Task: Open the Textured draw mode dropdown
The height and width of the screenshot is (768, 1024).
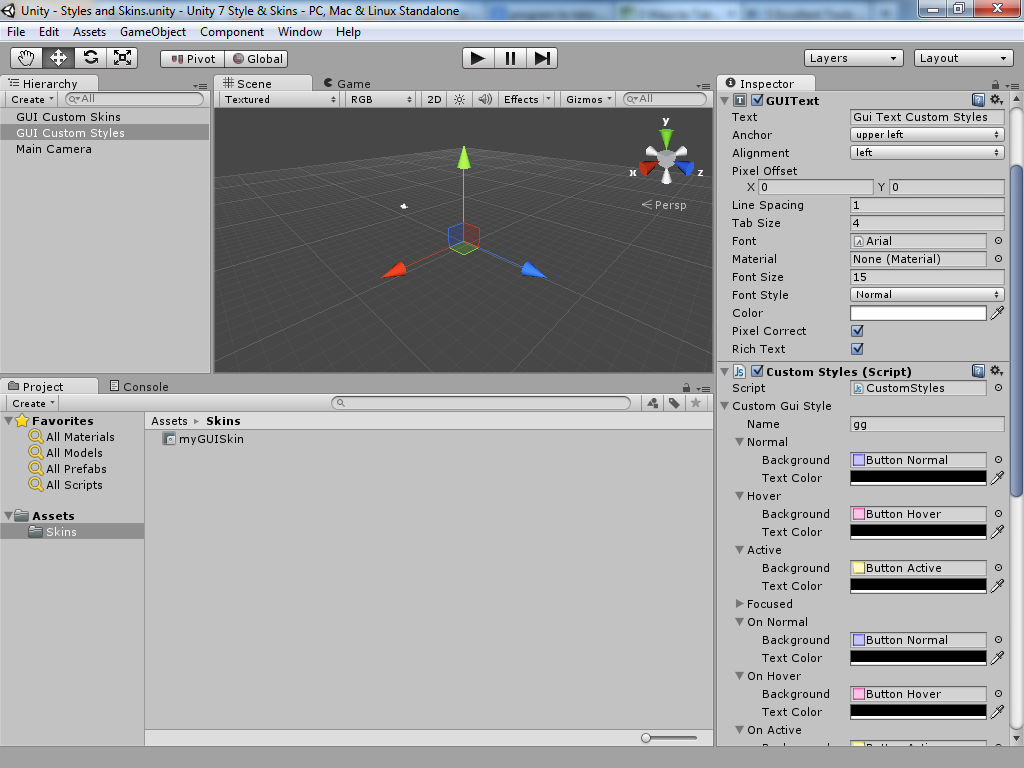Action: pos(280,99)
